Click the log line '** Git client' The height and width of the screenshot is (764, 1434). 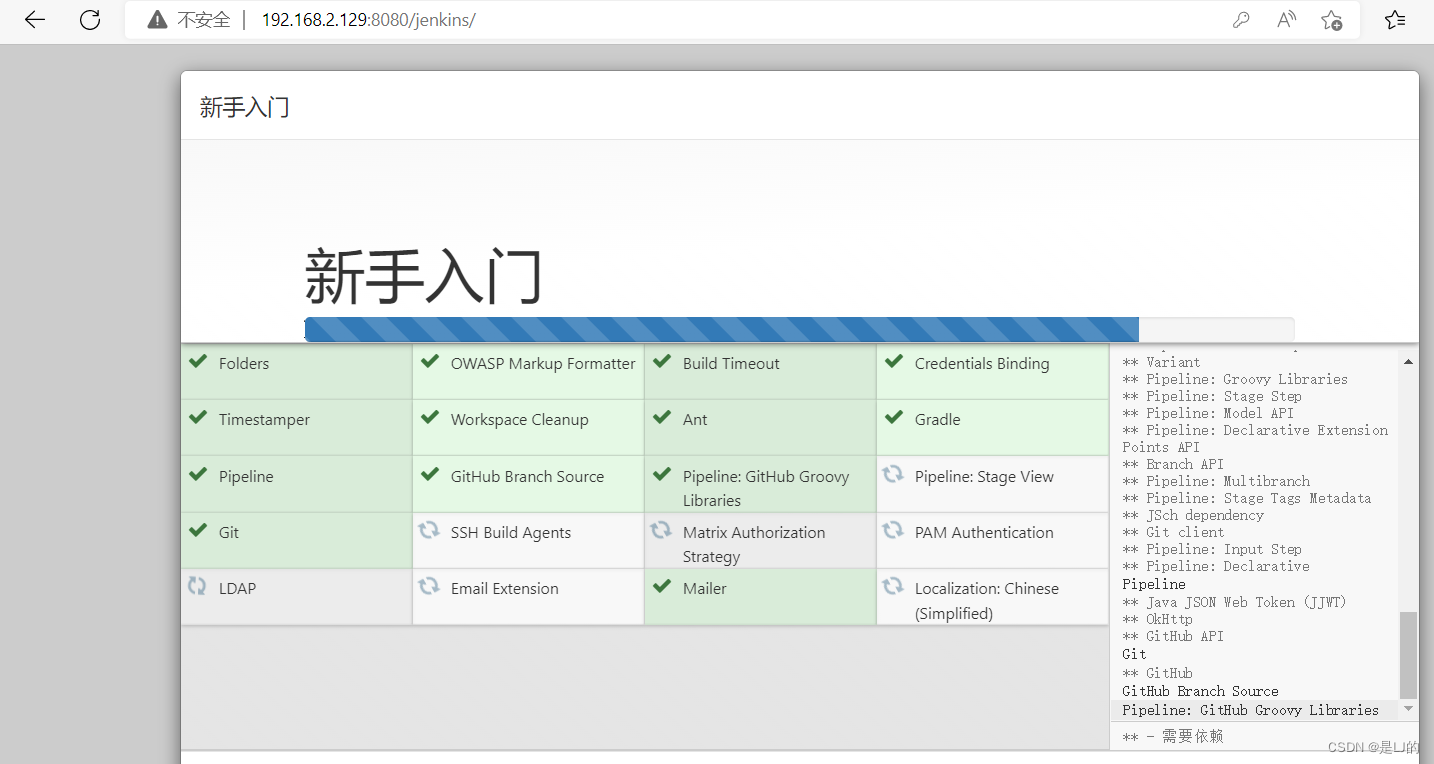tap(1173, 532)
